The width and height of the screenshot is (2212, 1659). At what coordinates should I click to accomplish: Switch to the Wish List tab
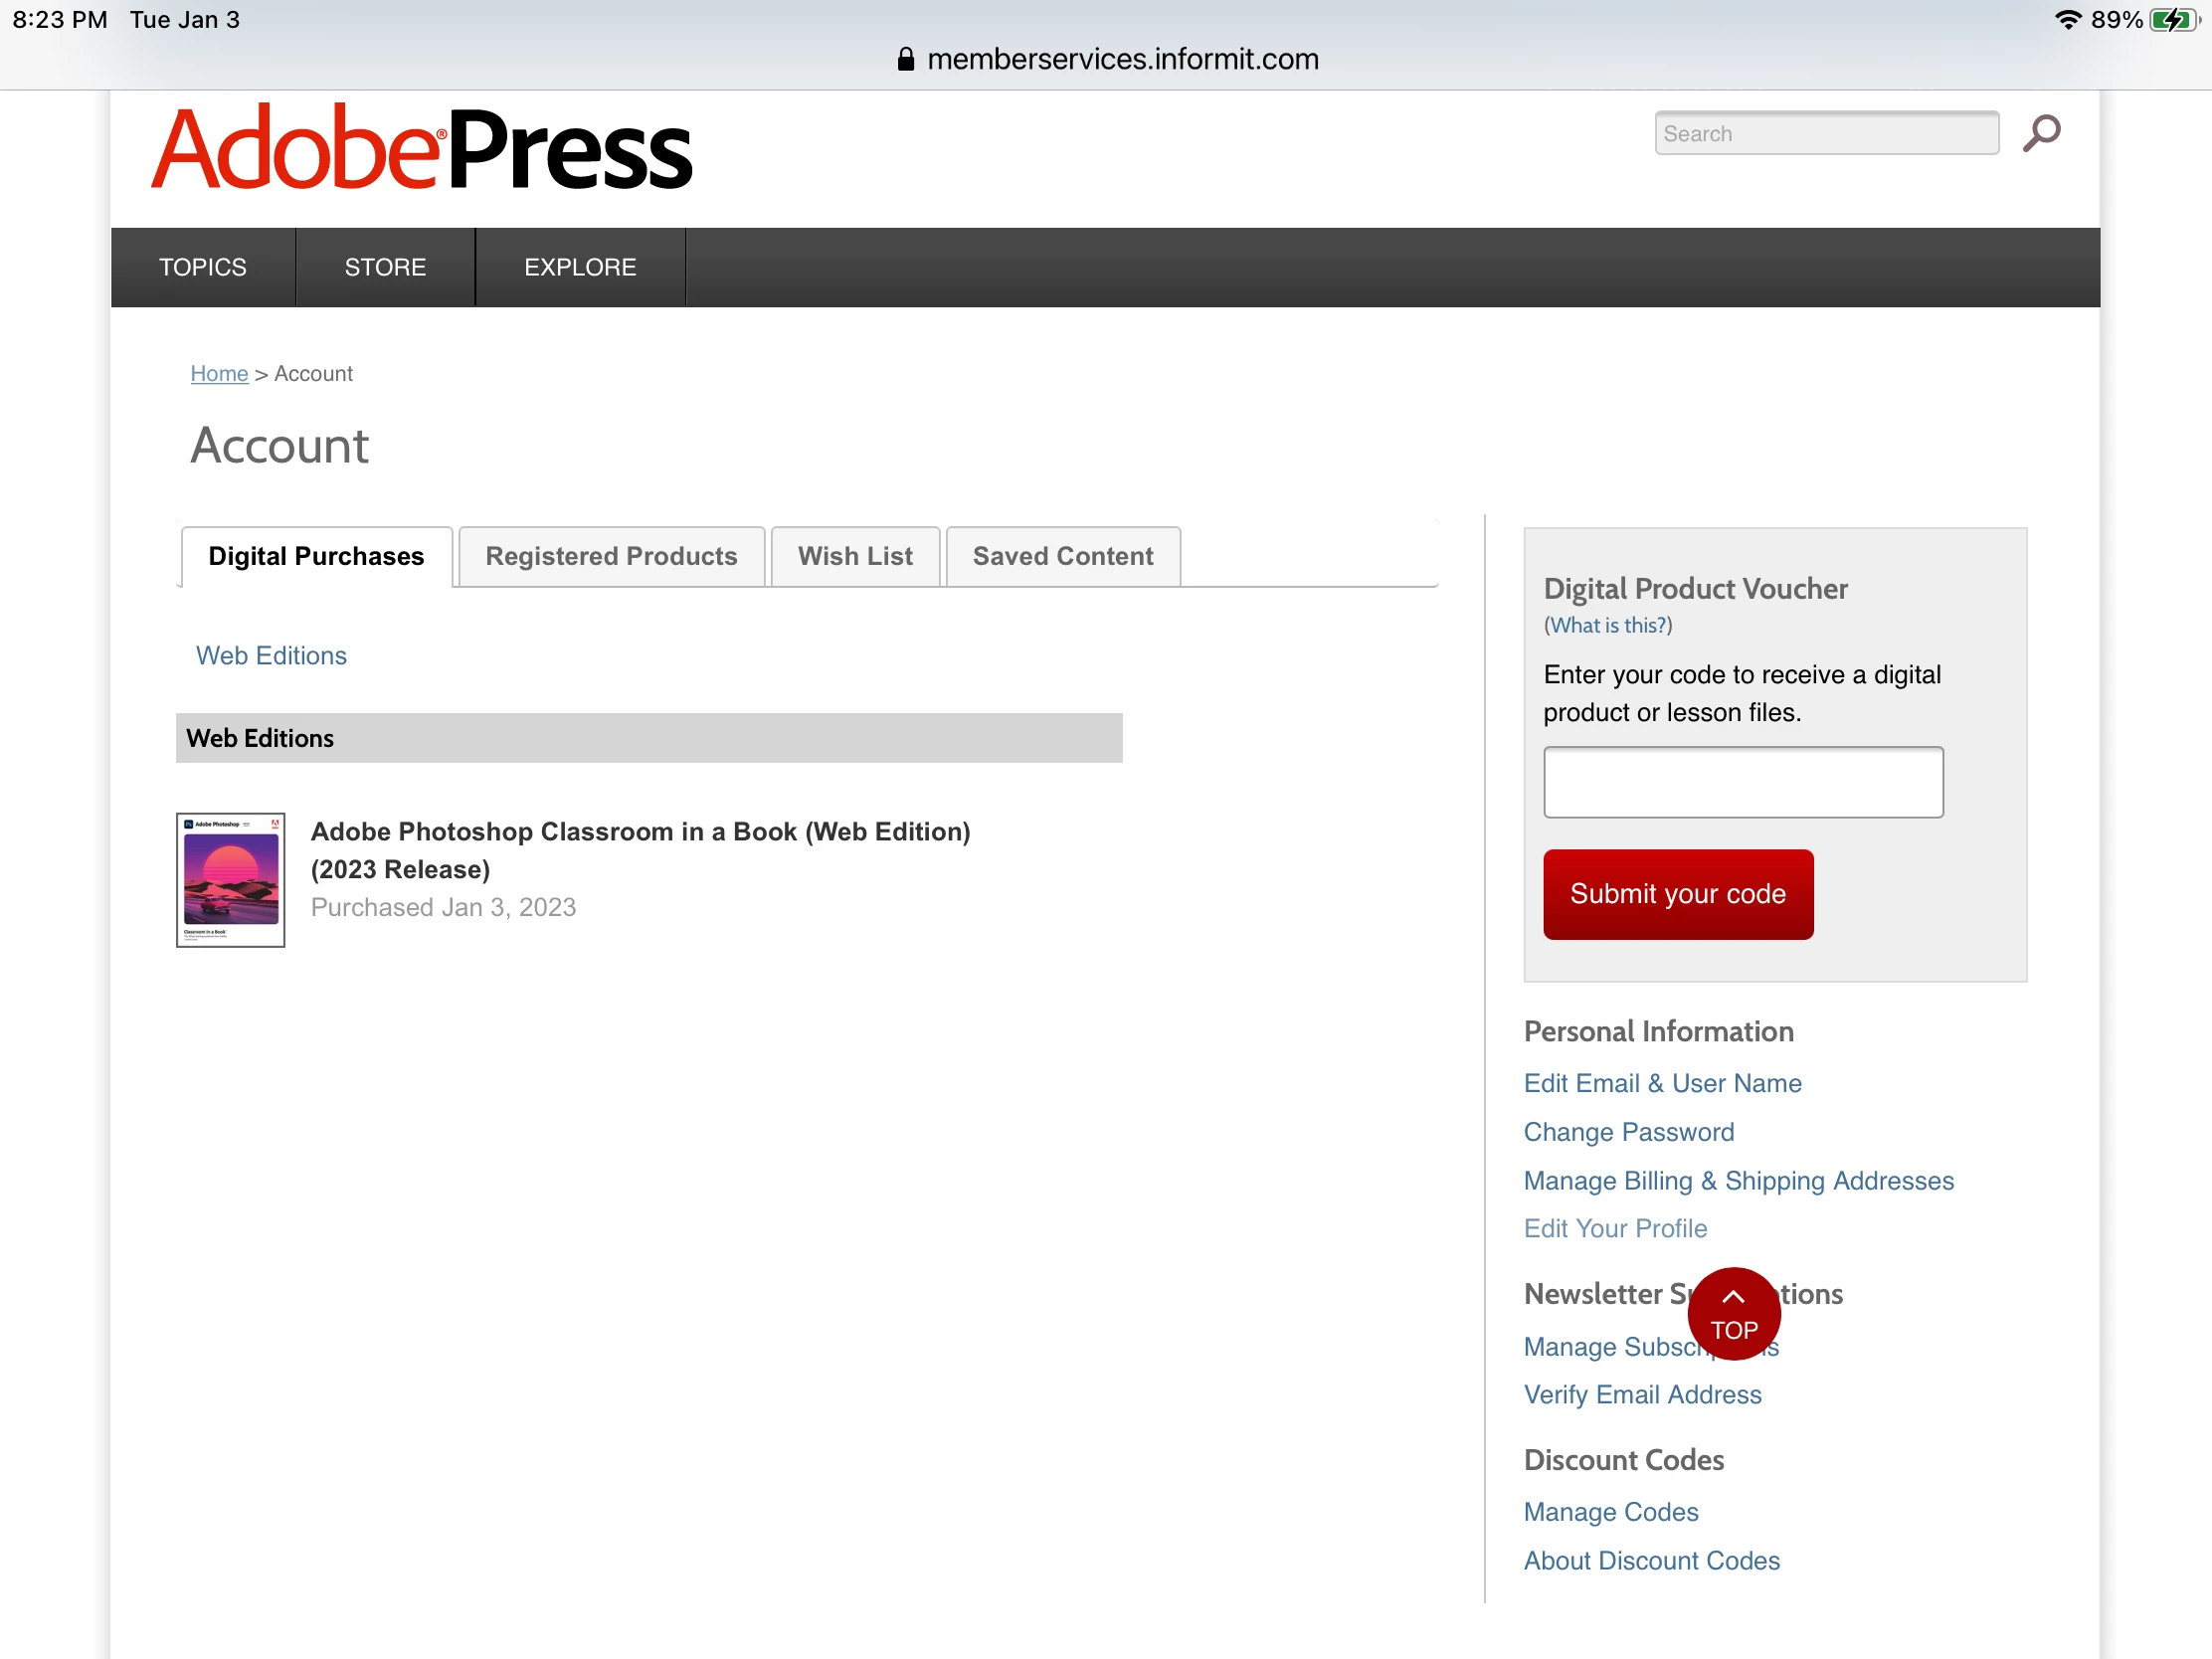[x=855, y=556]
